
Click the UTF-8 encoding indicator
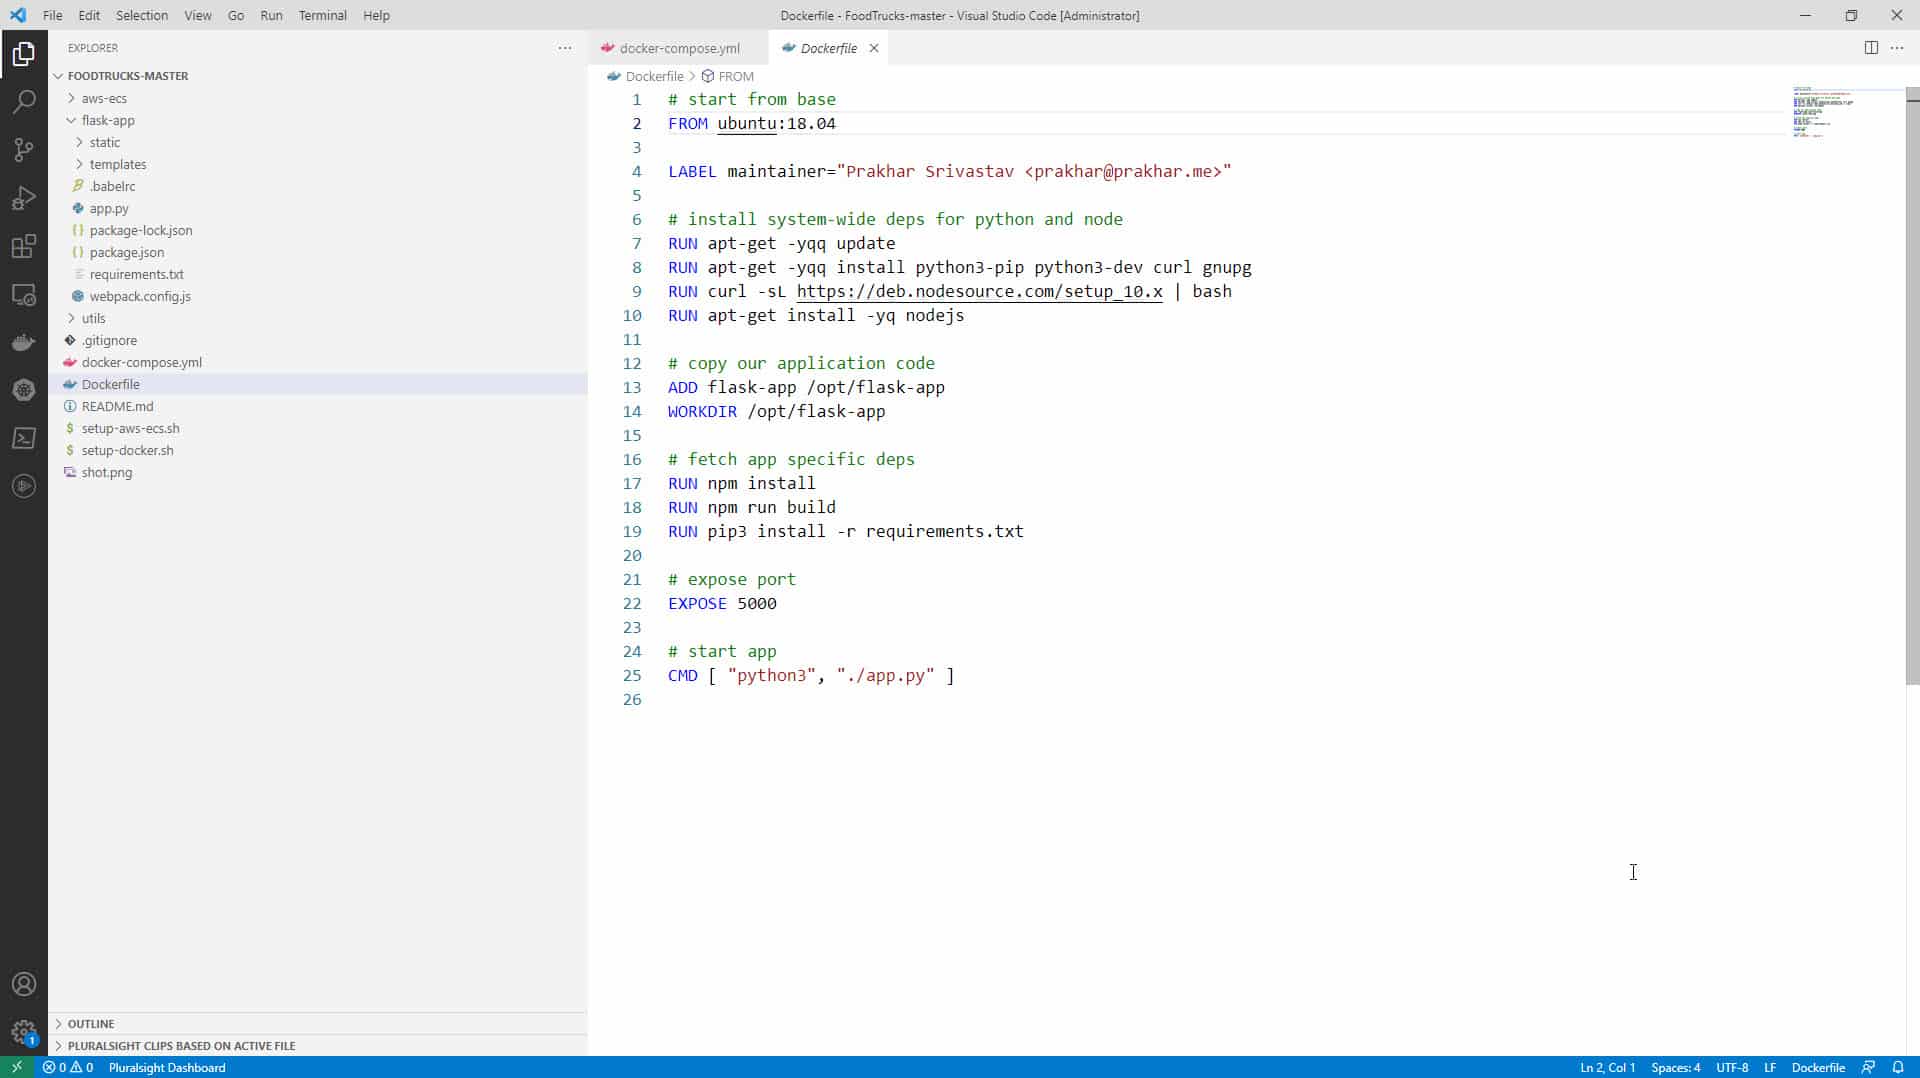point(1733,1067)
